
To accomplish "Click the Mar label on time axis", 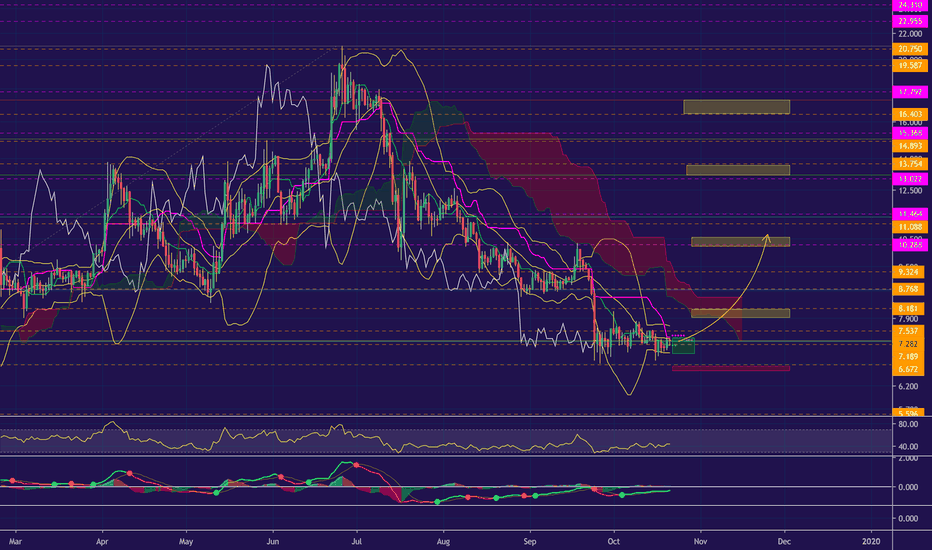I will click(x=15, y=542).
